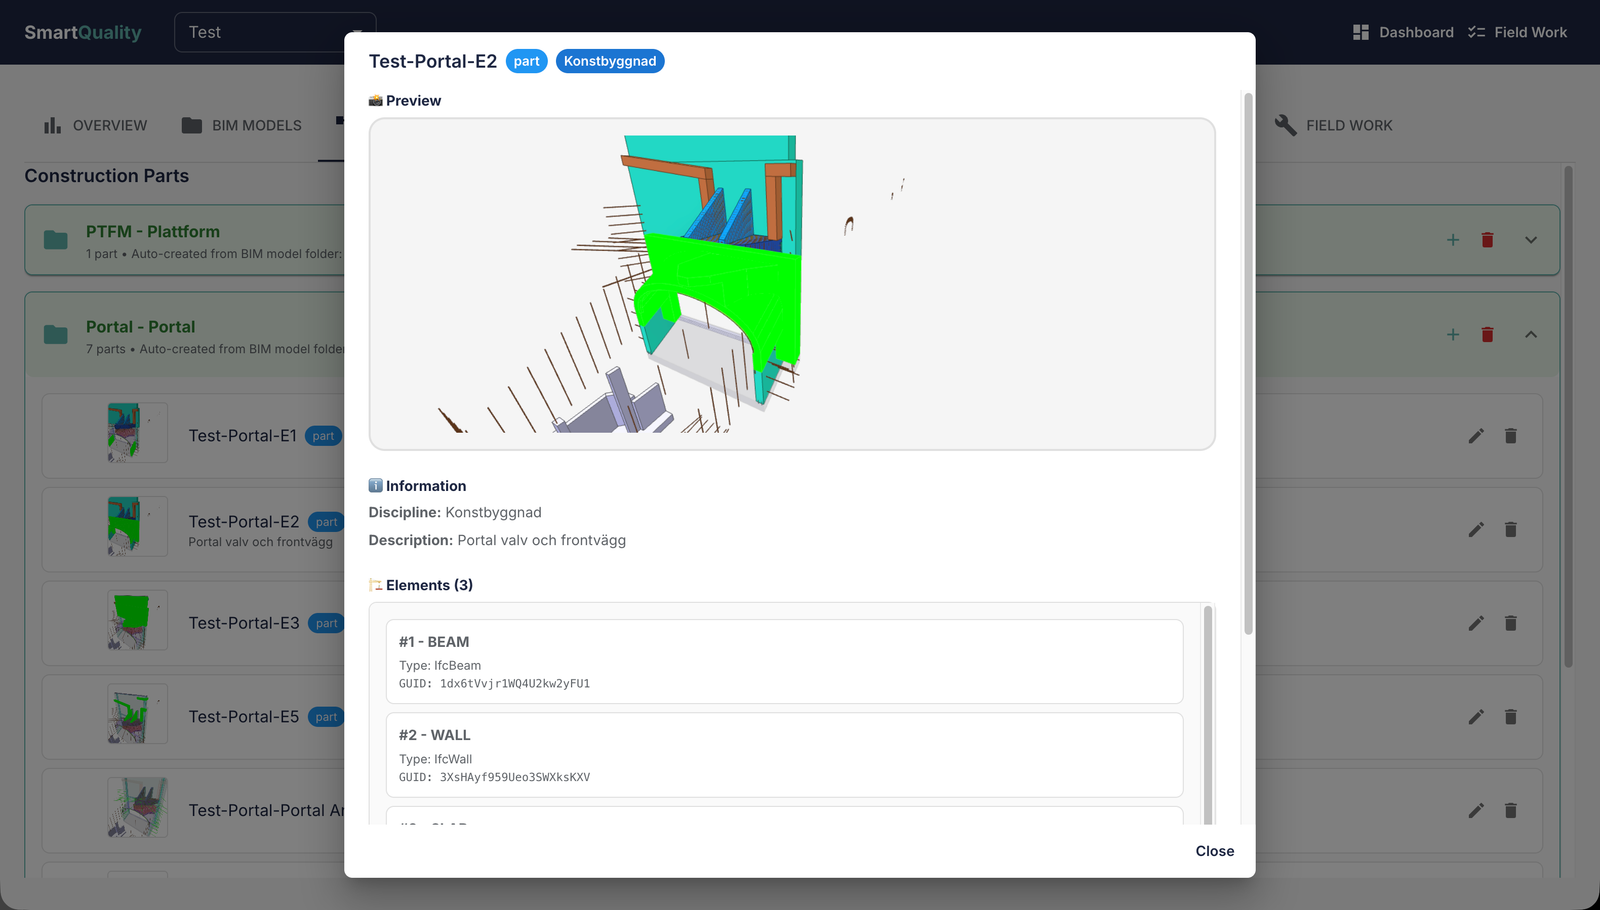The height and width of the screenshot is (910, 1600).
Task: Add a part to PTFM - Plattform
Action: (x=1453, y=240)
